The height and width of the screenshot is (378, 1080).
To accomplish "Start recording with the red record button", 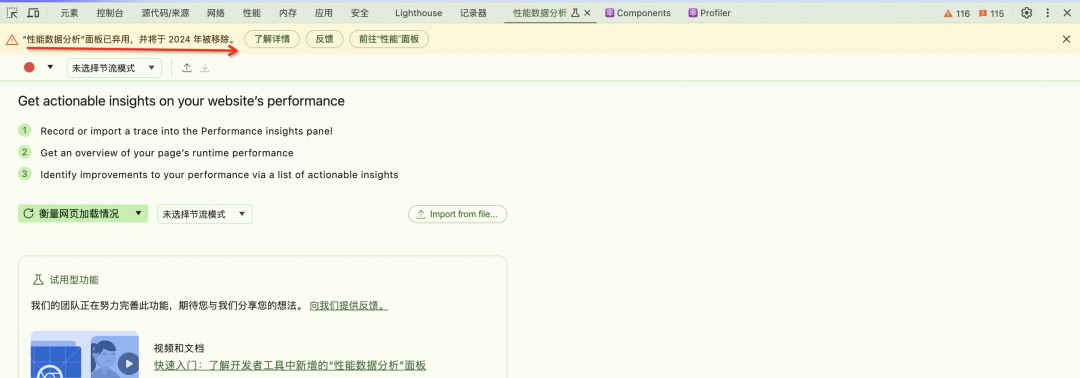I will (29, 67).
